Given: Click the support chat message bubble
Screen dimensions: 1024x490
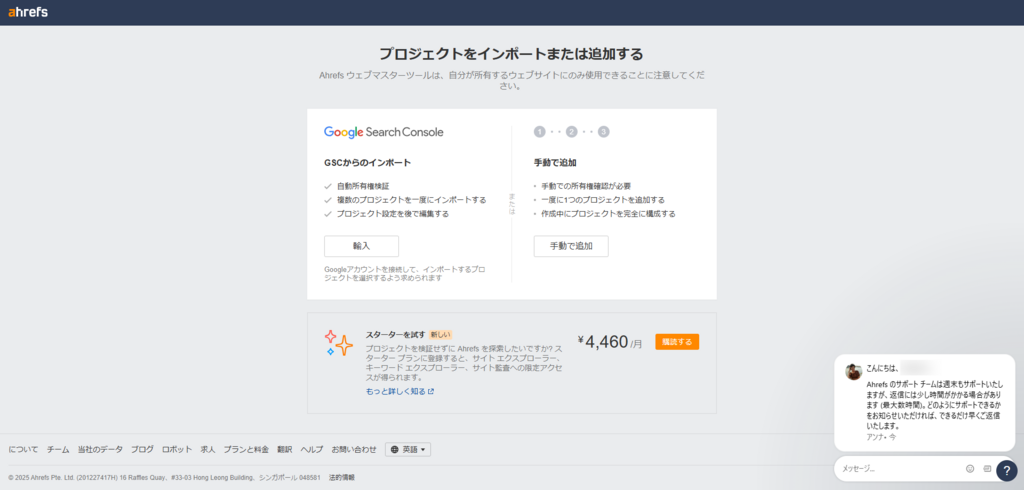Looking at the screenshot, I should click(924, 402).
